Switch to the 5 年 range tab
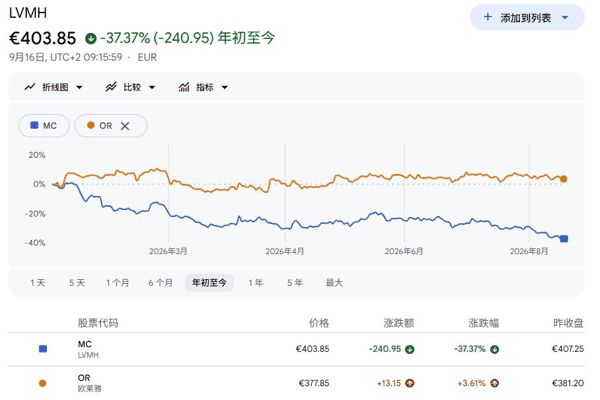Image resolution: width=600 pixels, height=400 pixels. click(x=295, y=283)
